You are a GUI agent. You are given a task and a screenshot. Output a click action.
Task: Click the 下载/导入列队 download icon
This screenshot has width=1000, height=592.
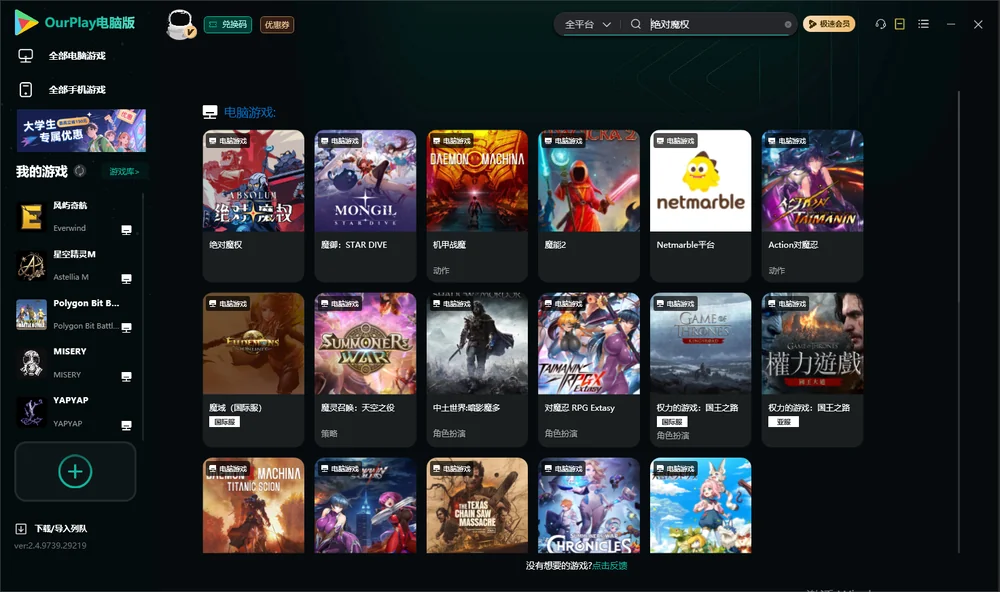[x=21, y=529]
